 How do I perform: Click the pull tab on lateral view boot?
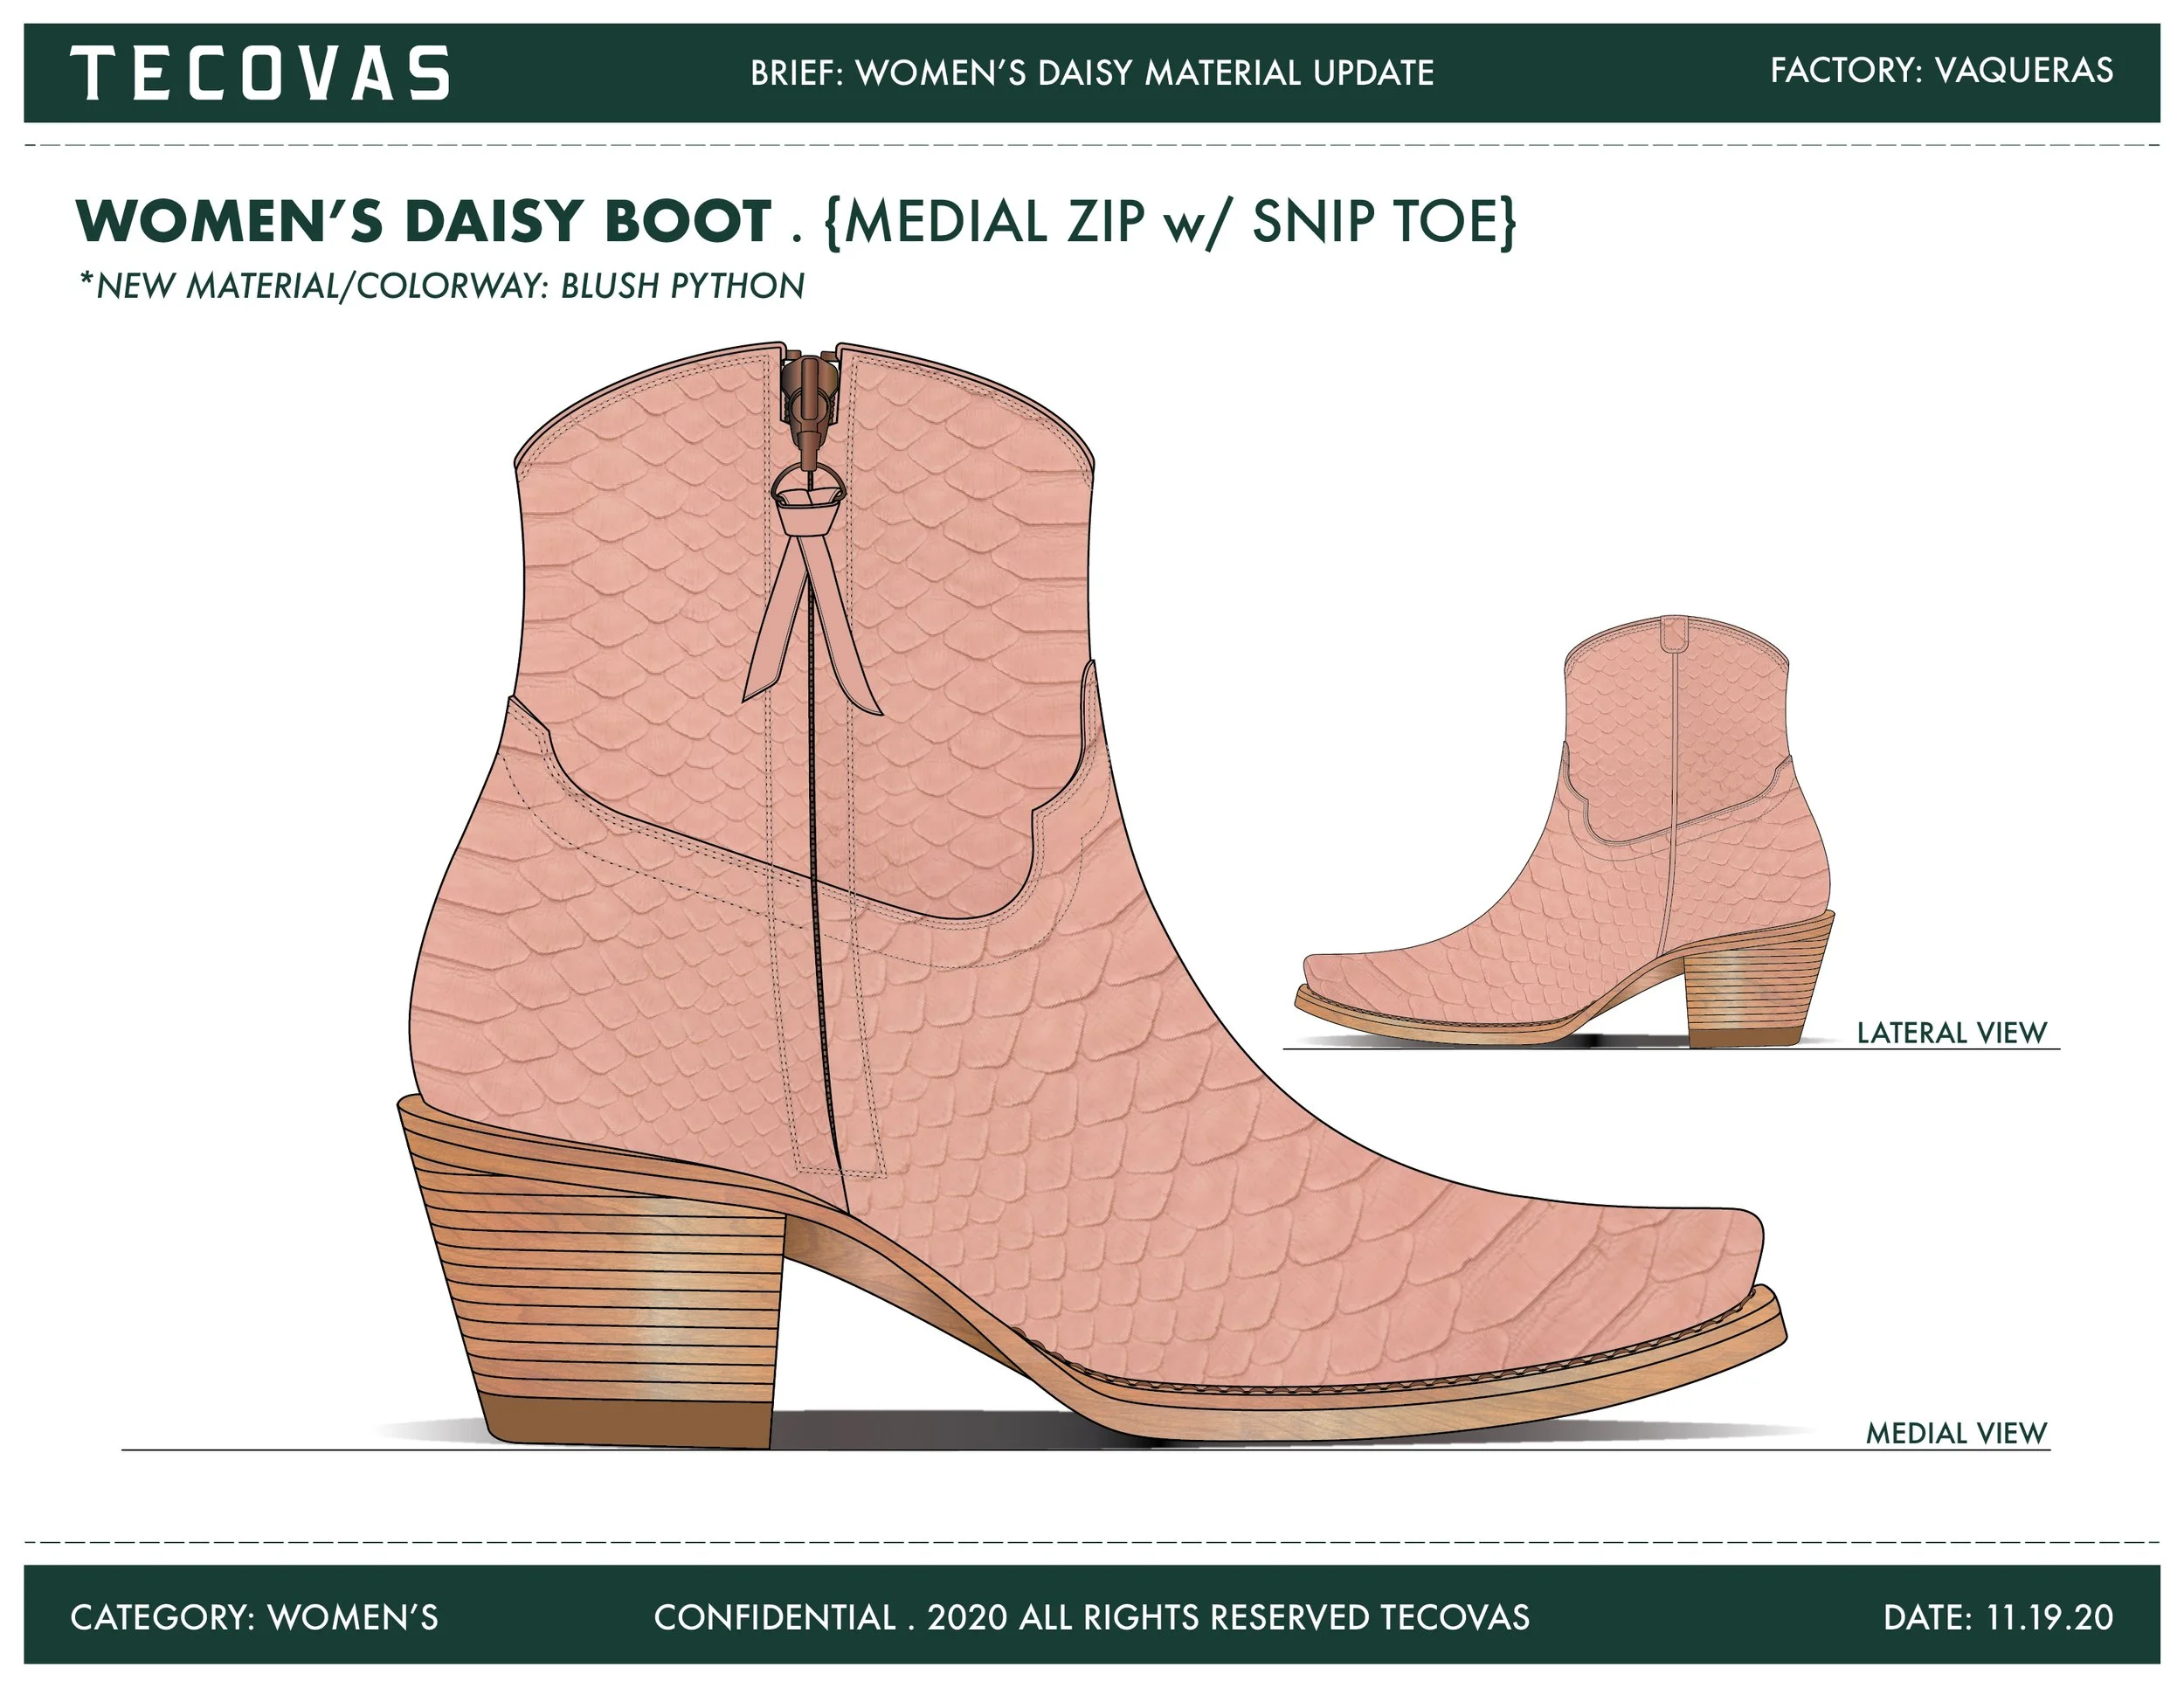1675,634
